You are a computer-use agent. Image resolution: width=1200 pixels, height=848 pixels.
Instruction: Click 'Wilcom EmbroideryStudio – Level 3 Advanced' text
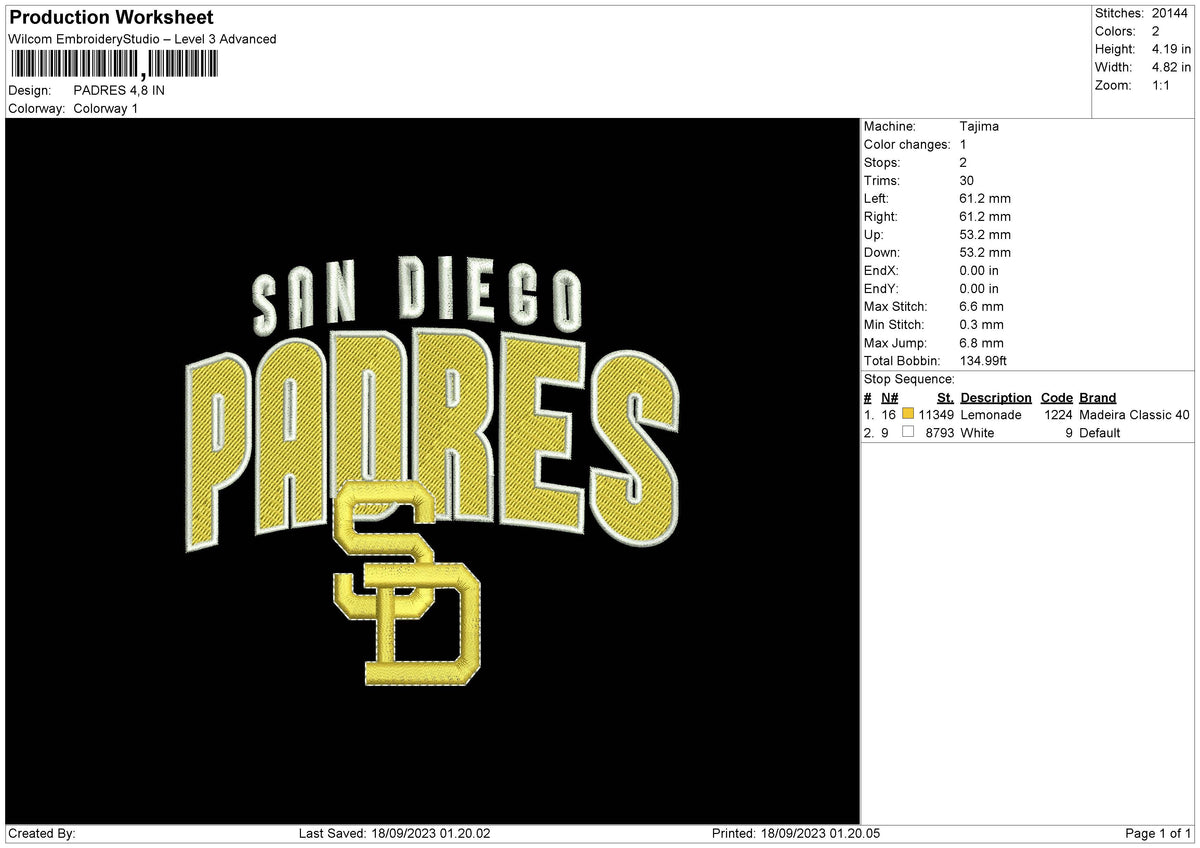point(142,39)
